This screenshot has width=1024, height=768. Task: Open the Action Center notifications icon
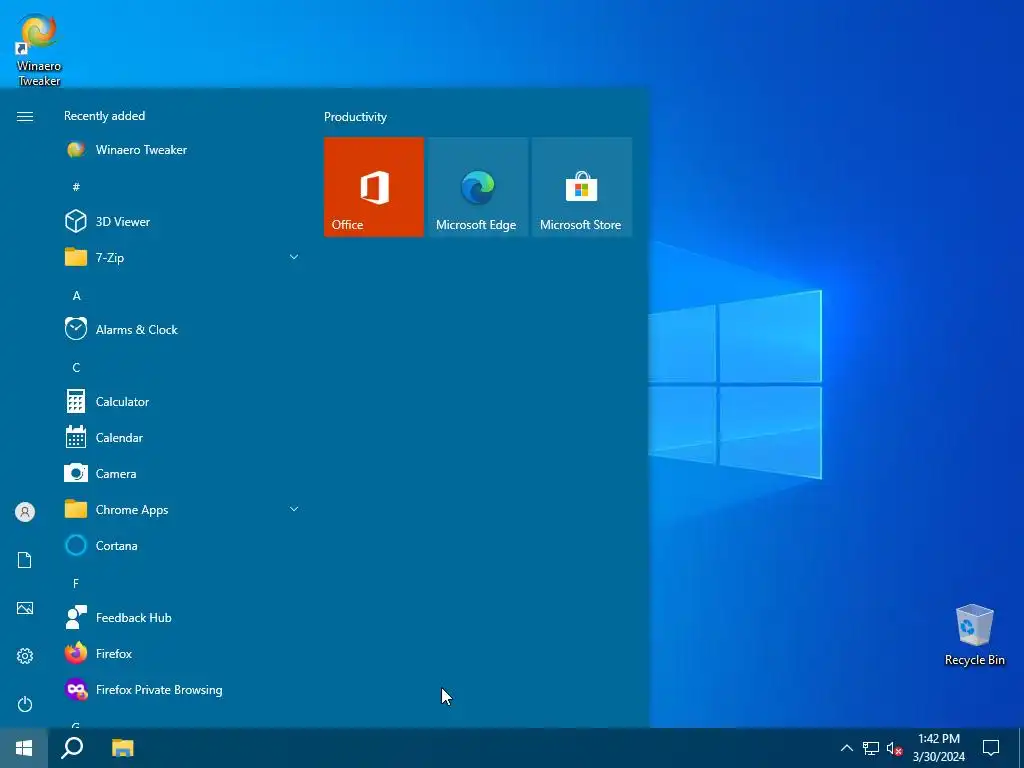coord(991,748)
